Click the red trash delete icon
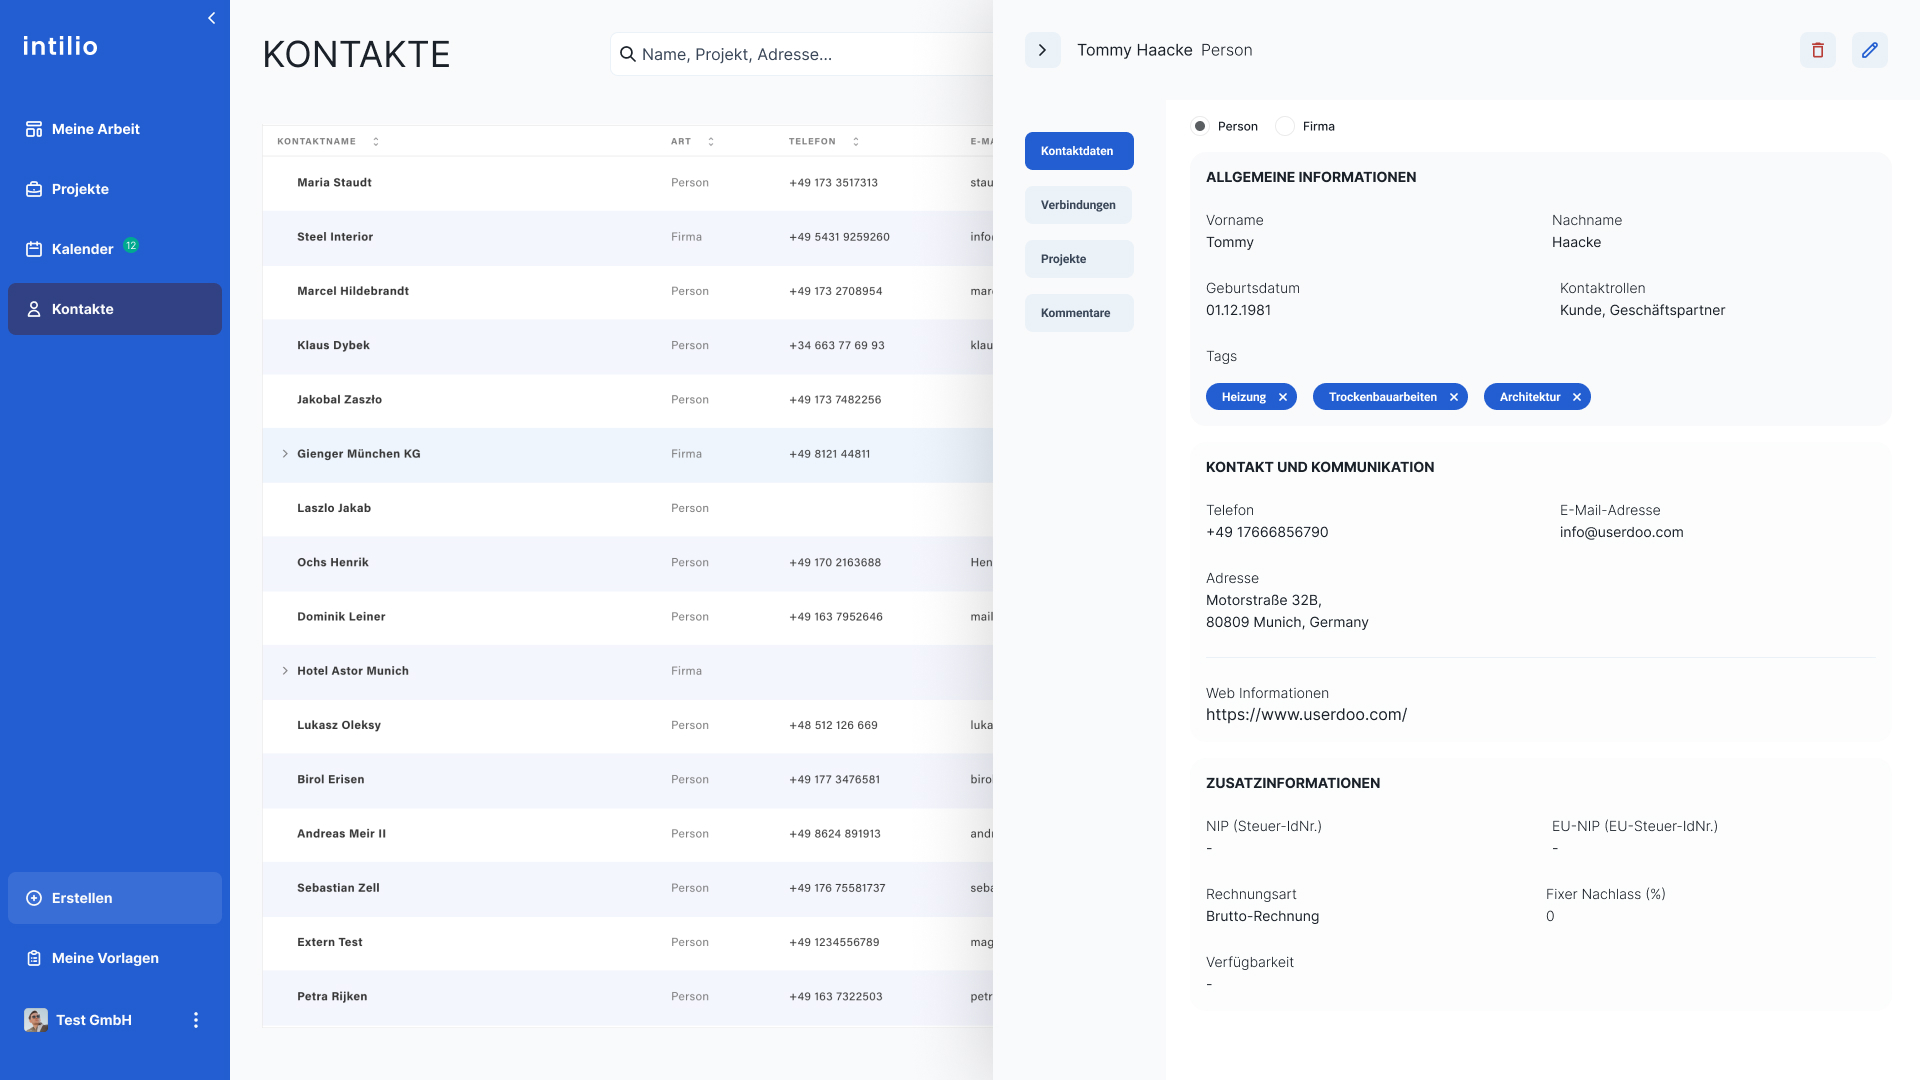 pos(1817,50)
